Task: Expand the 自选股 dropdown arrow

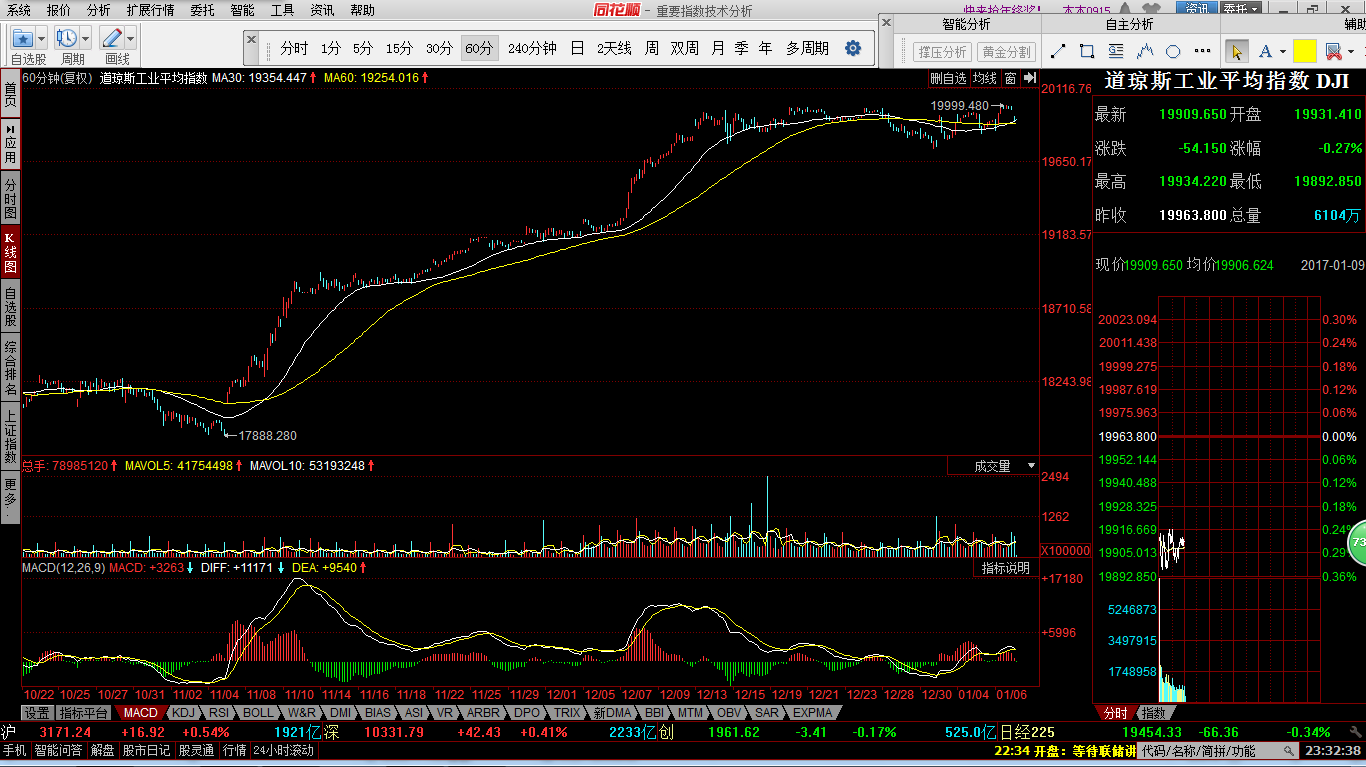Action: (x=43, y=39)
